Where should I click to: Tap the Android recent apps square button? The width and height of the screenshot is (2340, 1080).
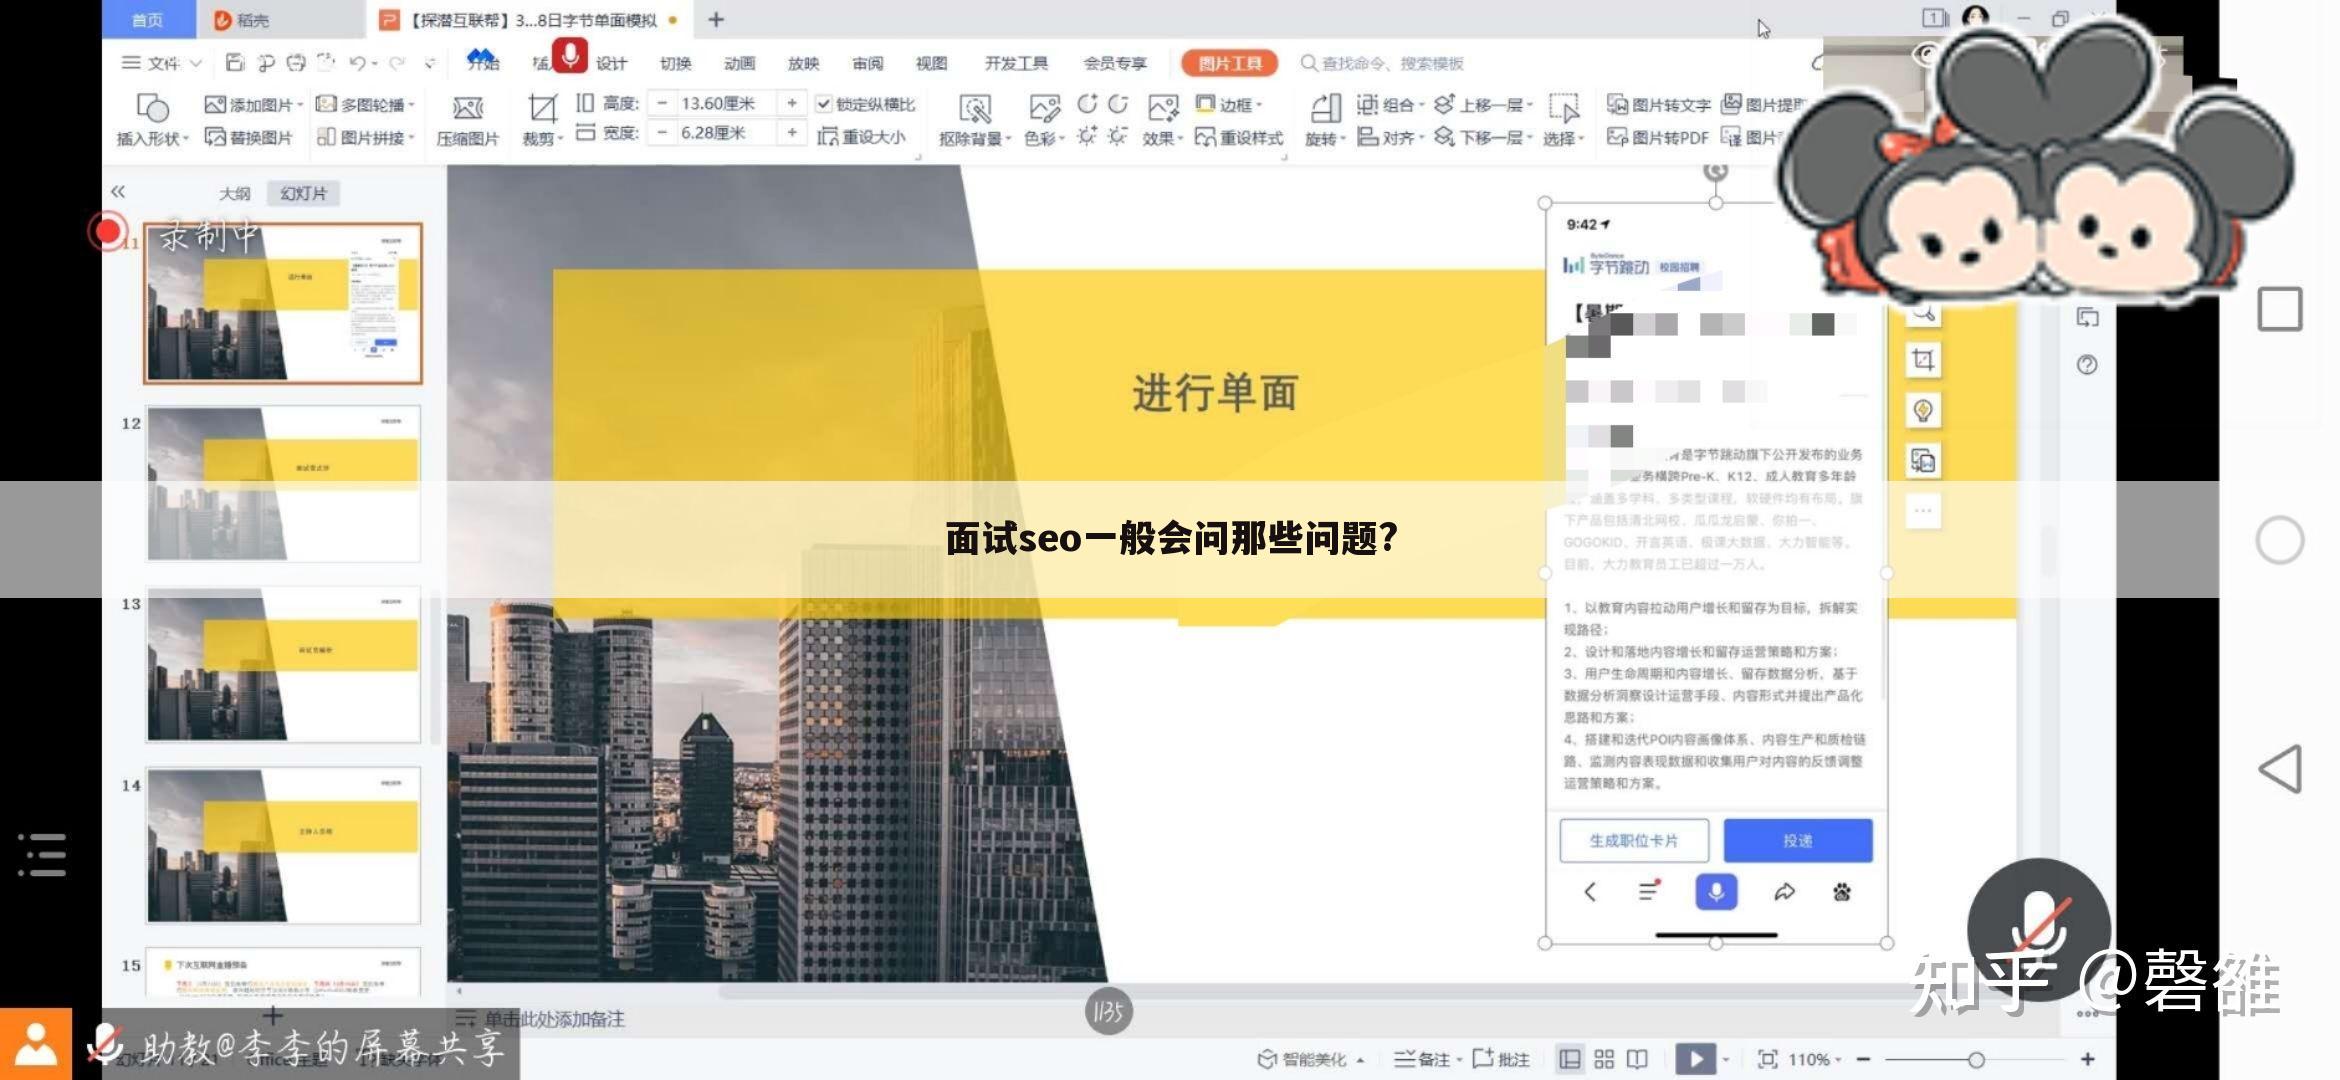pos(2280,309)
